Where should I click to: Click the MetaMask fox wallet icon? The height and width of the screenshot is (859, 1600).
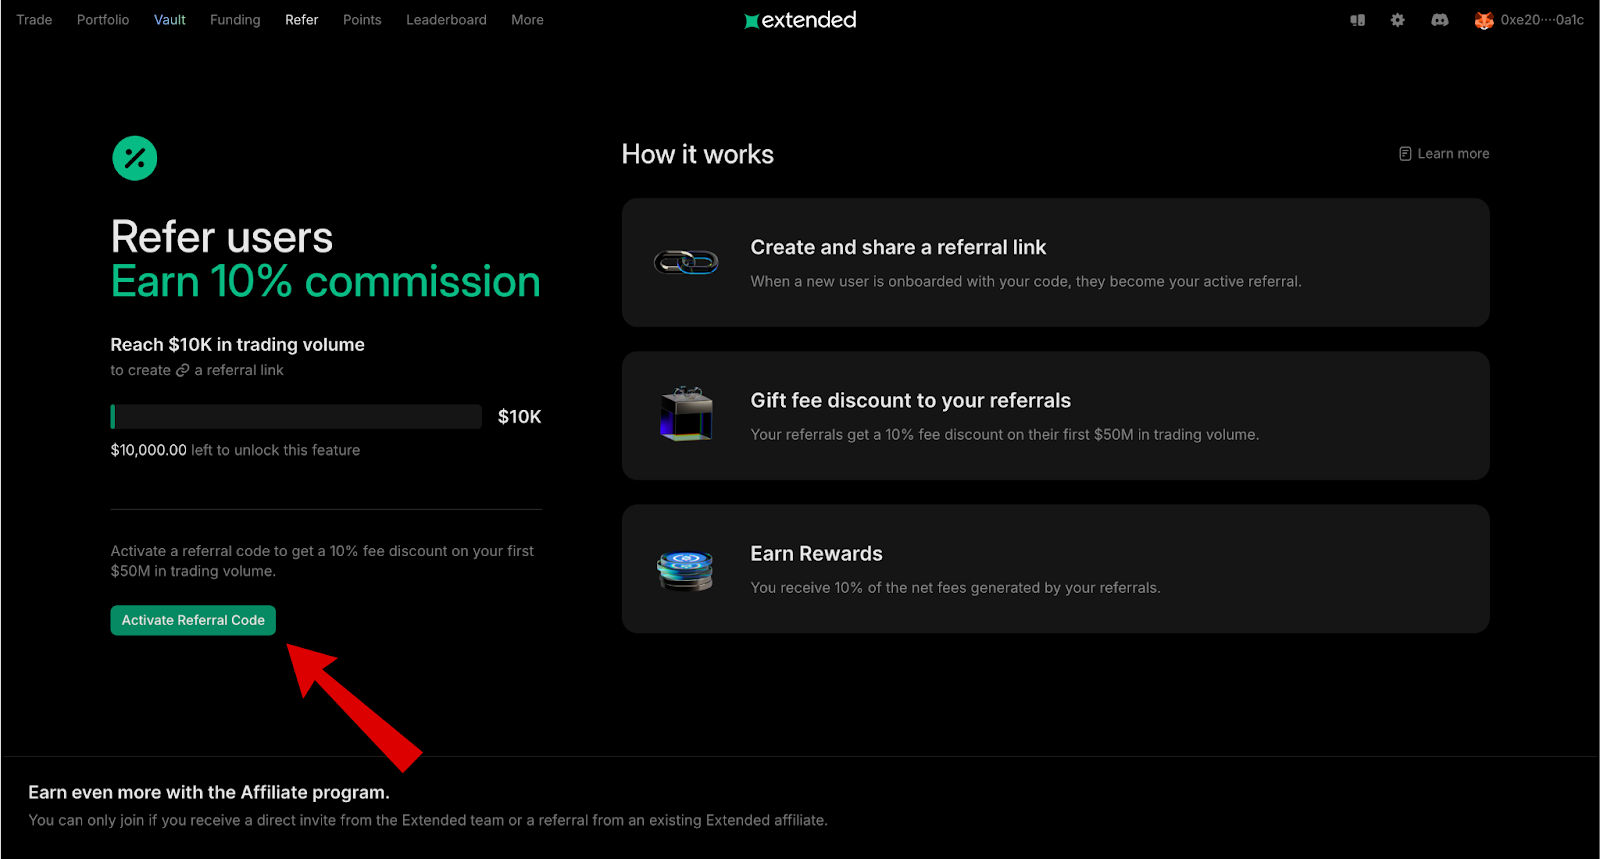click(1484, 20)
